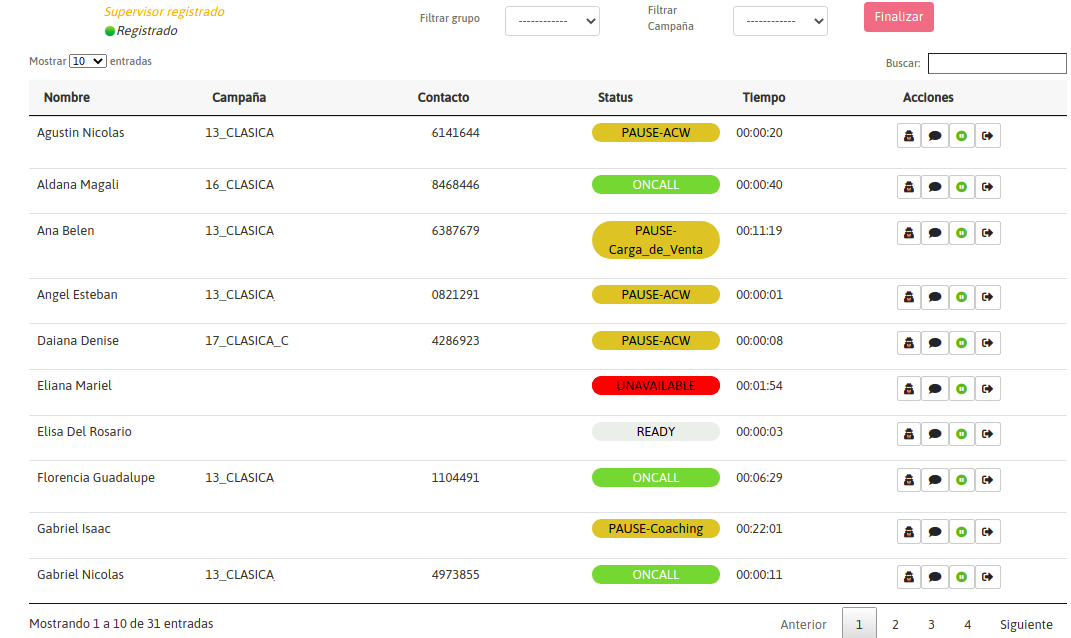Click the PAUSE-Coaching status badge
The height and width of the screenshot is (638, 1071).
pos(656,529)
